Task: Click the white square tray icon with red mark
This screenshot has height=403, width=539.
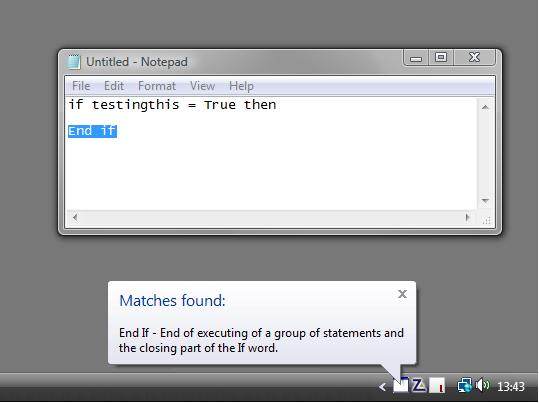Action: (437, 385)
